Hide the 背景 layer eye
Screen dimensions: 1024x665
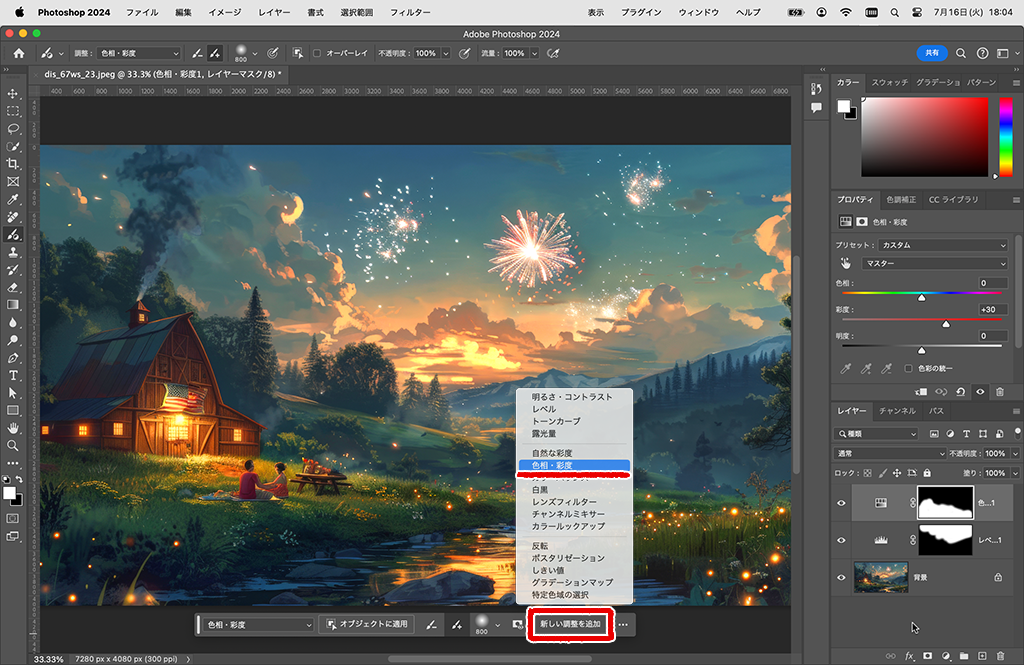(x=841, y=577)
